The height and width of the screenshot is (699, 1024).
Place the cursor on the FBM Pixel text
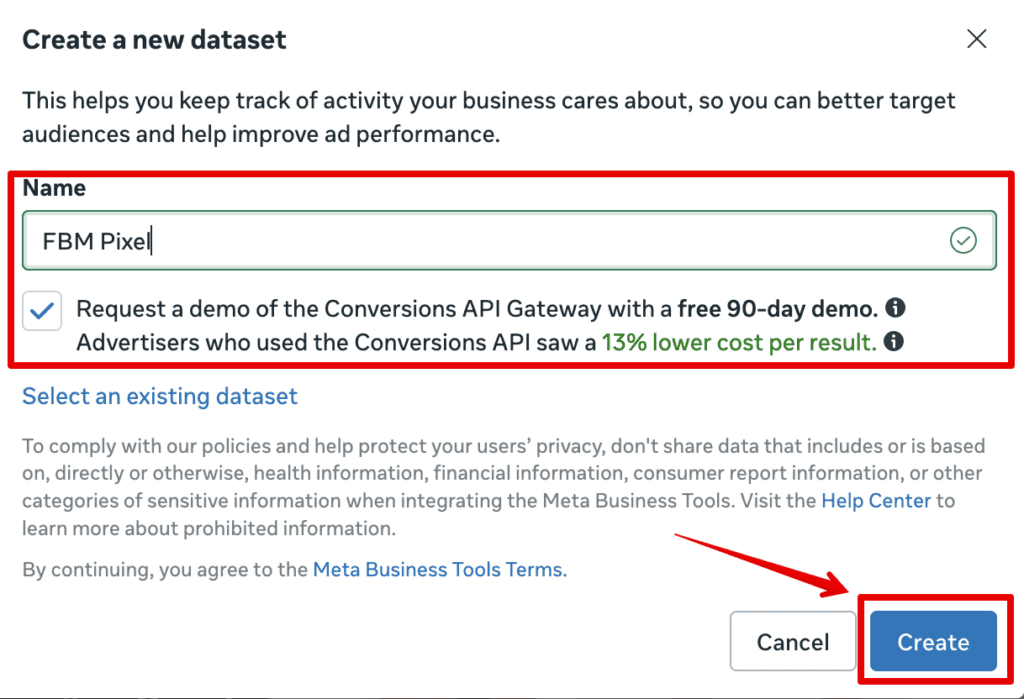(x=96, y=241)
